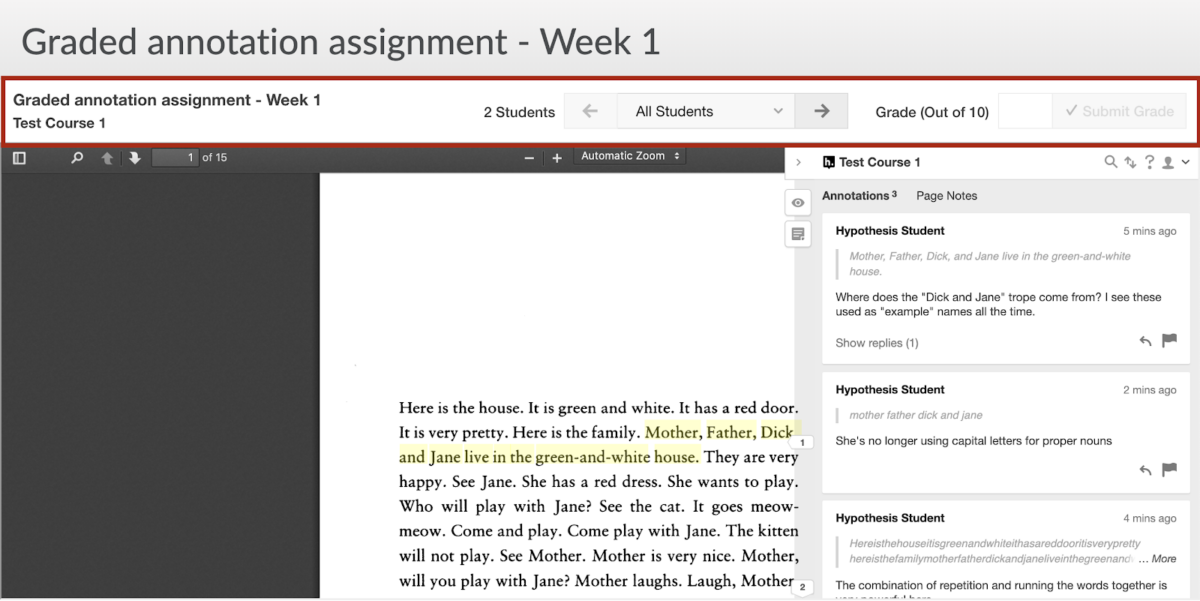Flag the first Hypothesis Student annotation
1200x601 pixels.
point(1169,341)
